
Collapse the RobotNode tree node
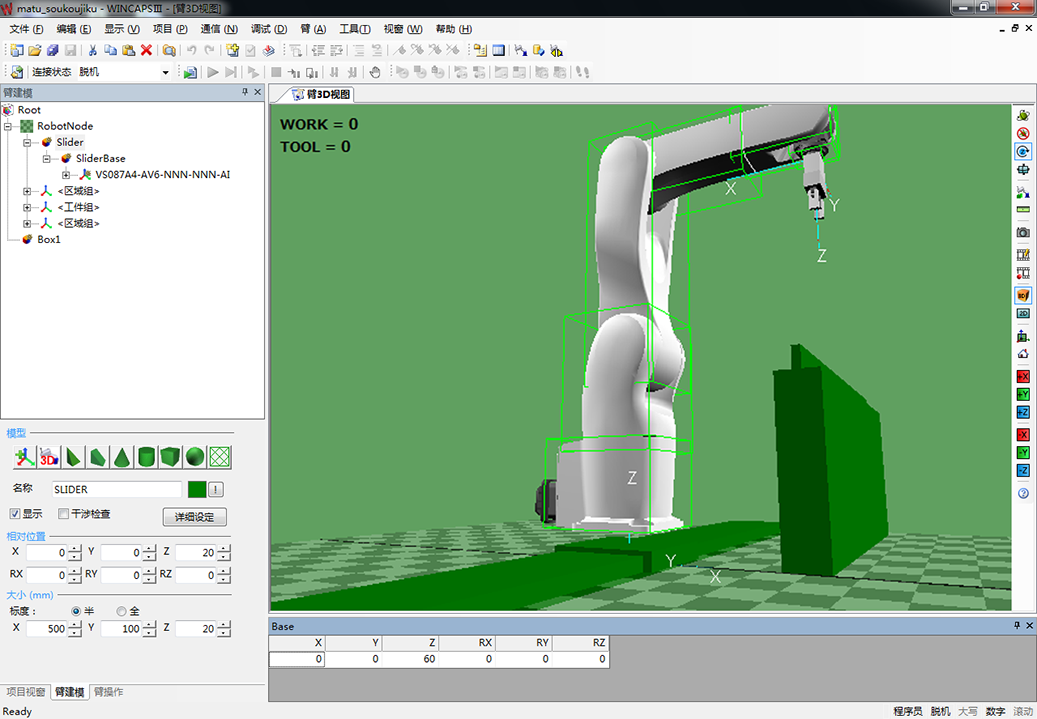point(8,126)
